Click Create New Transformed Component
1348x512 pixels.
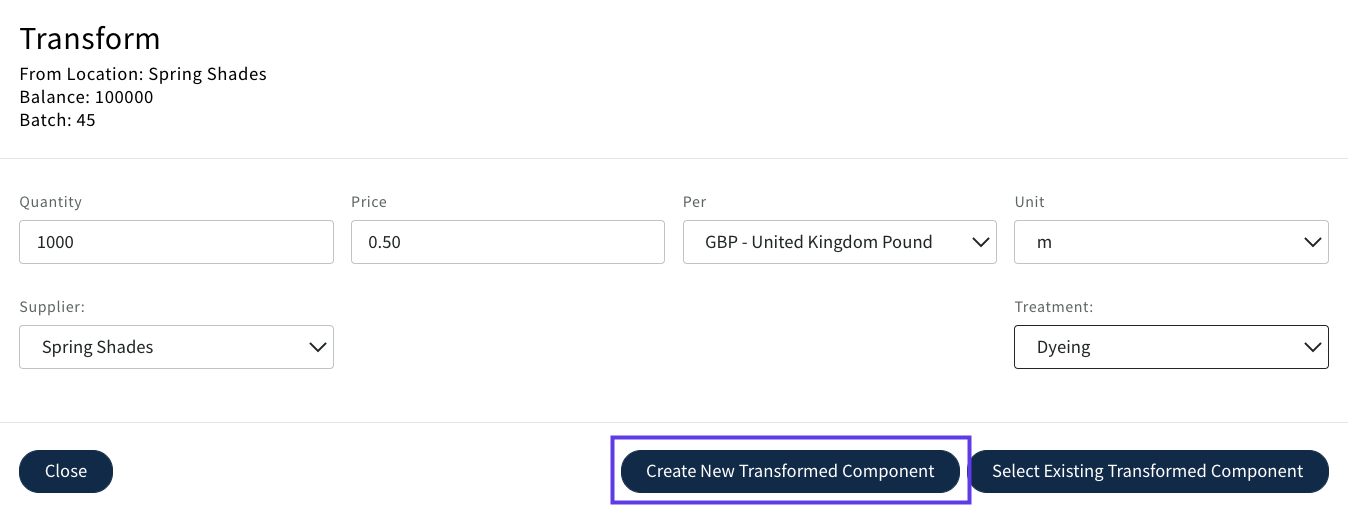790,471
